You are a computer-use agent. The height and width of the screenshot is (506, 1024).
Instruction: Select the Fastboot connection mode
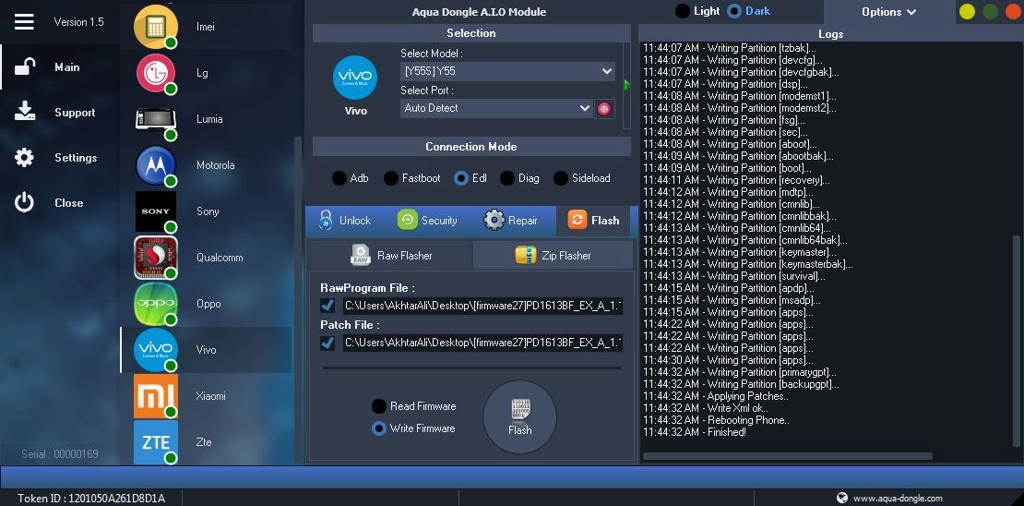coord(412,178)
